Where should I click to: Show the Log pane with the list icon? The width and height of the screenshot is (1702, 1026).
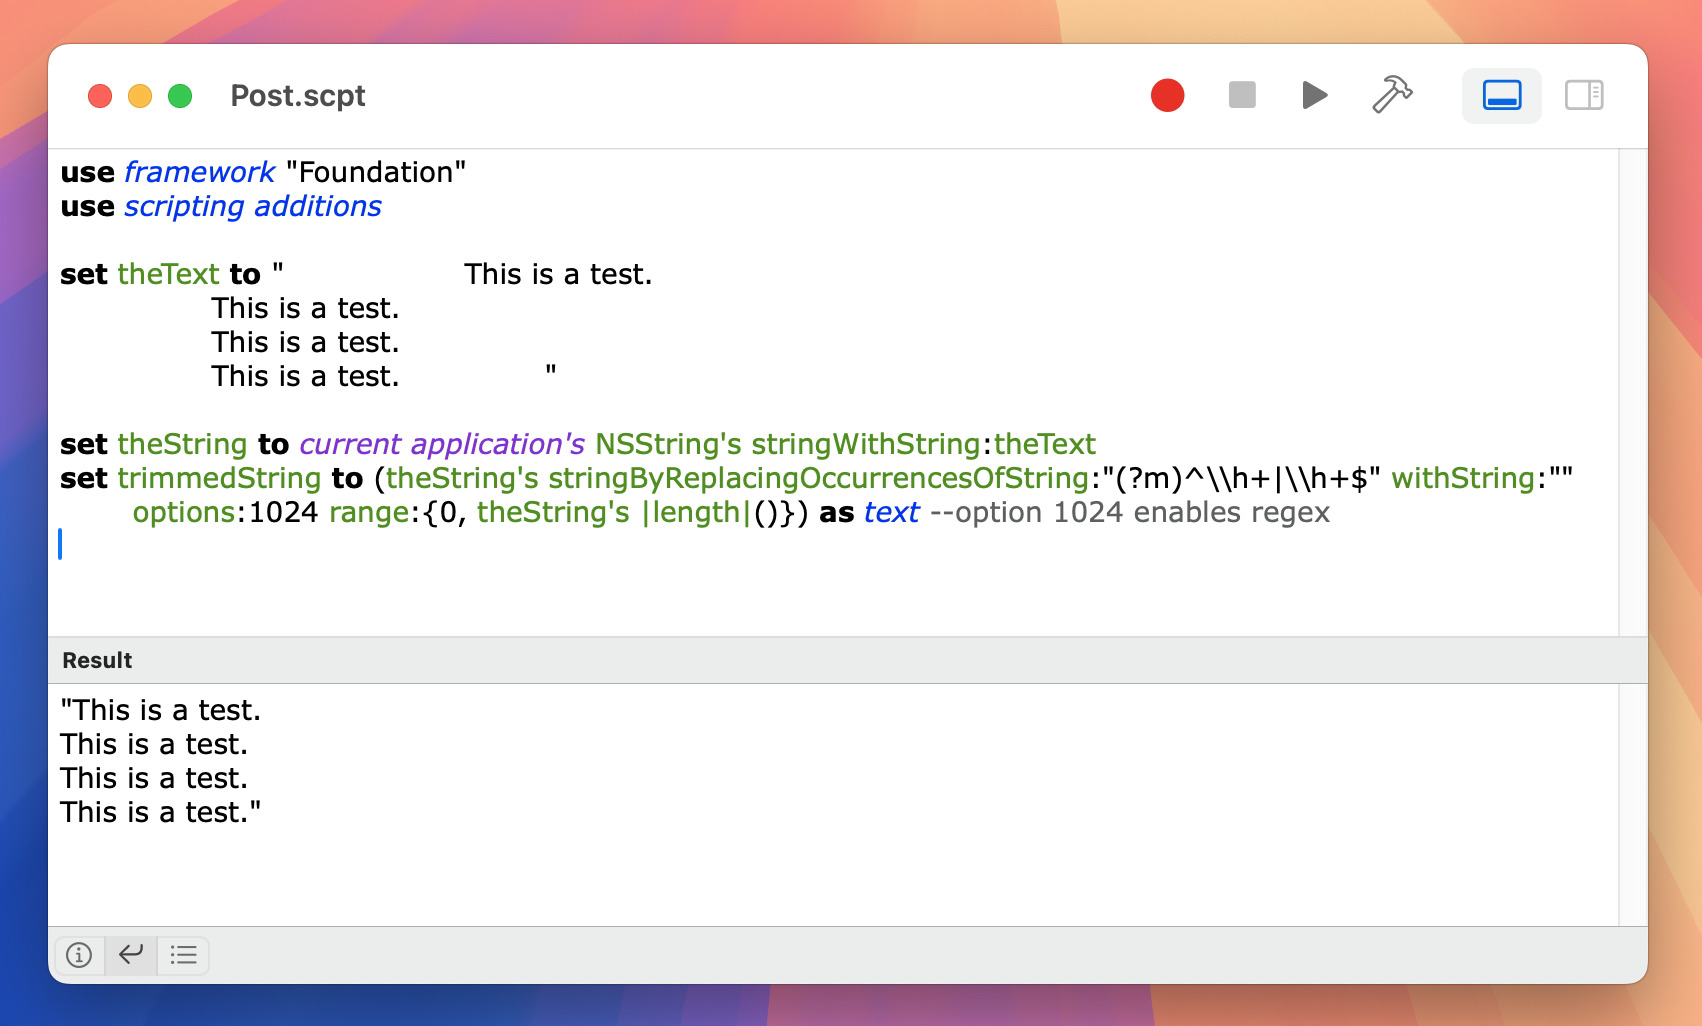pos(183,955)
